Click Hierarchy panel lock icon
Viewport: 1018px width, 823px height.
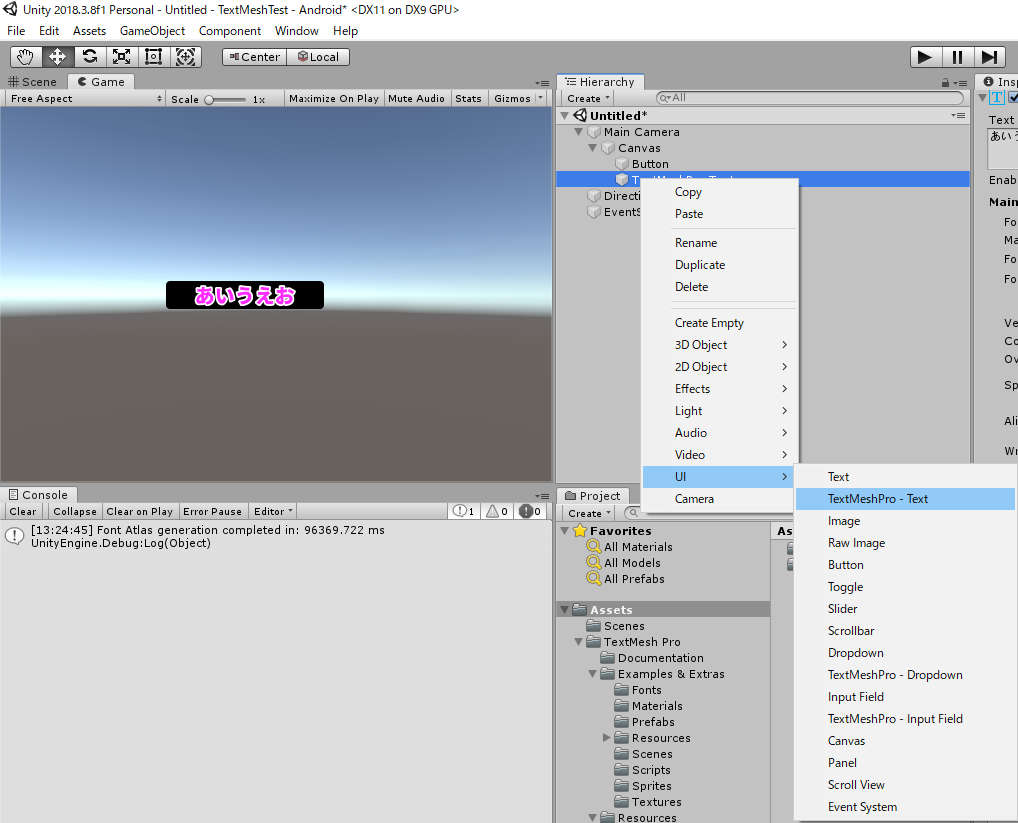[x=945, y=82]
